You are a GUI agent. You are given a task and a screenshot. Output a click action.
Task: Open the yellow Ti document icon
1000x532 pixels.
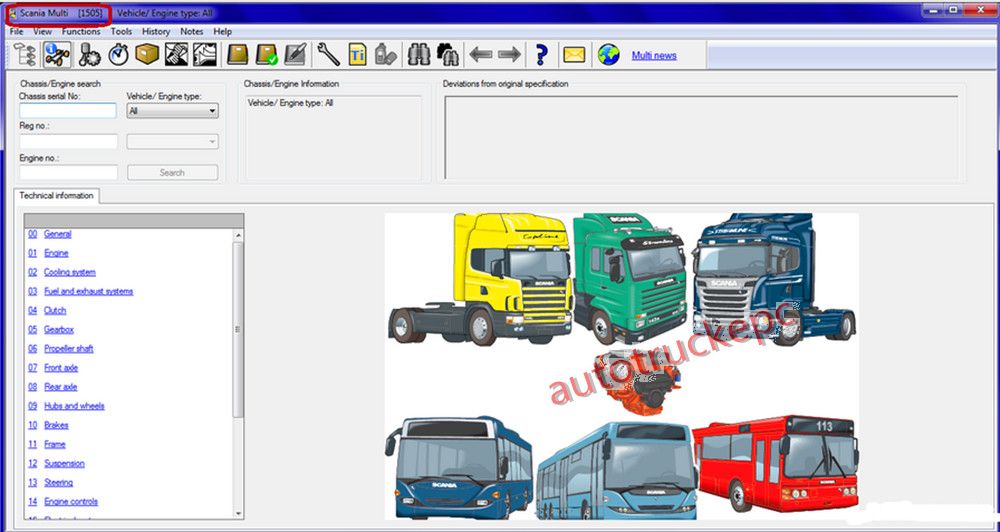357,55
